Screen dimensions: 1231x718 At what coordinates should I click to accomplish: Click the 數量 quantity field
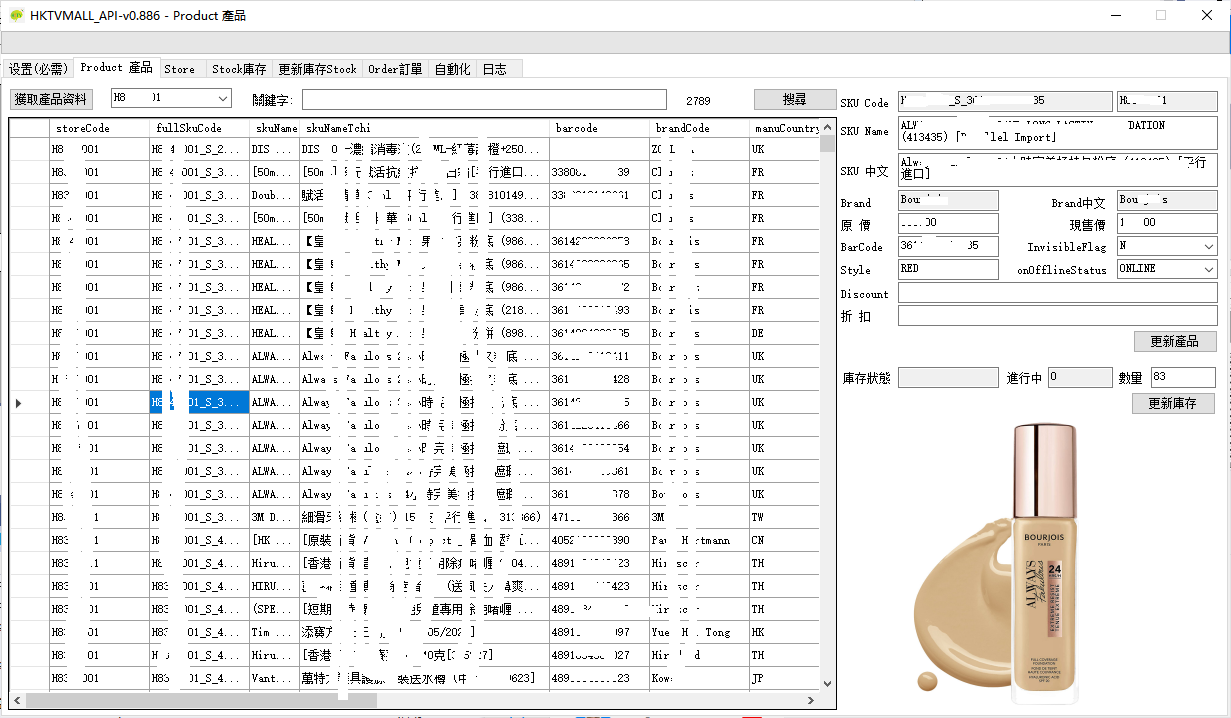(1182, 377)
